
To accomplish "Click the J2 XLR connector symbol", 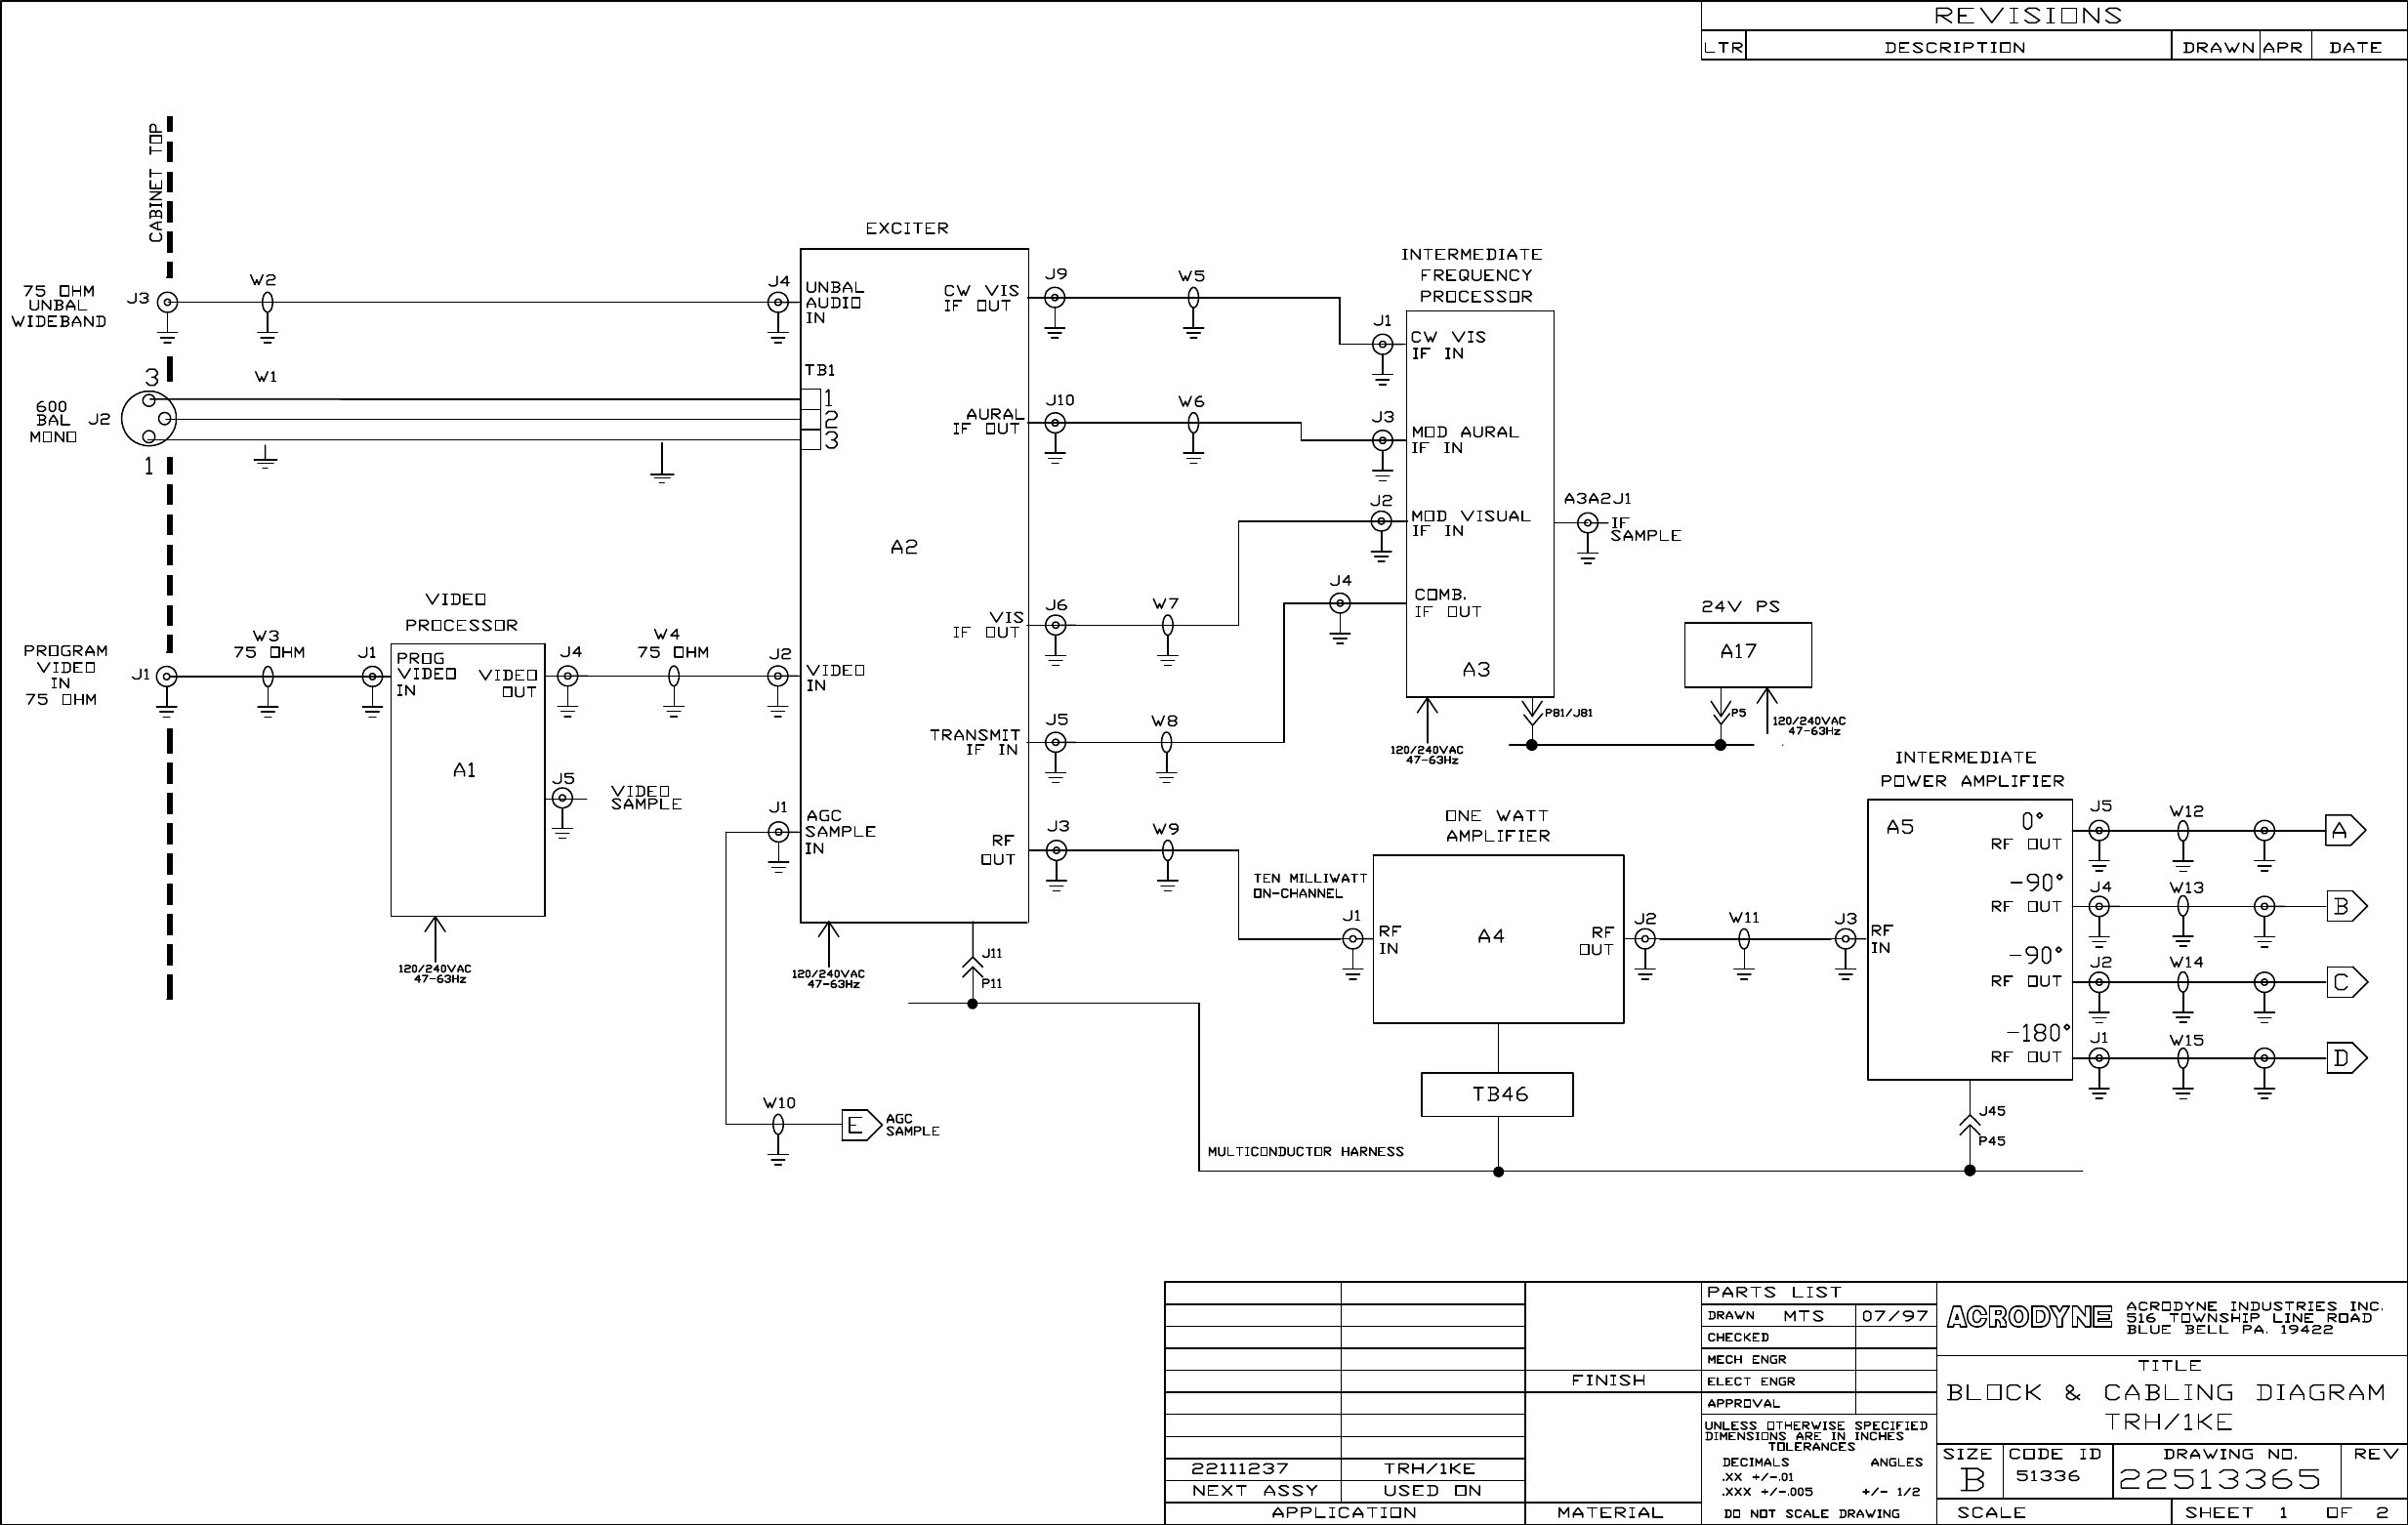I will coord(149,418).
